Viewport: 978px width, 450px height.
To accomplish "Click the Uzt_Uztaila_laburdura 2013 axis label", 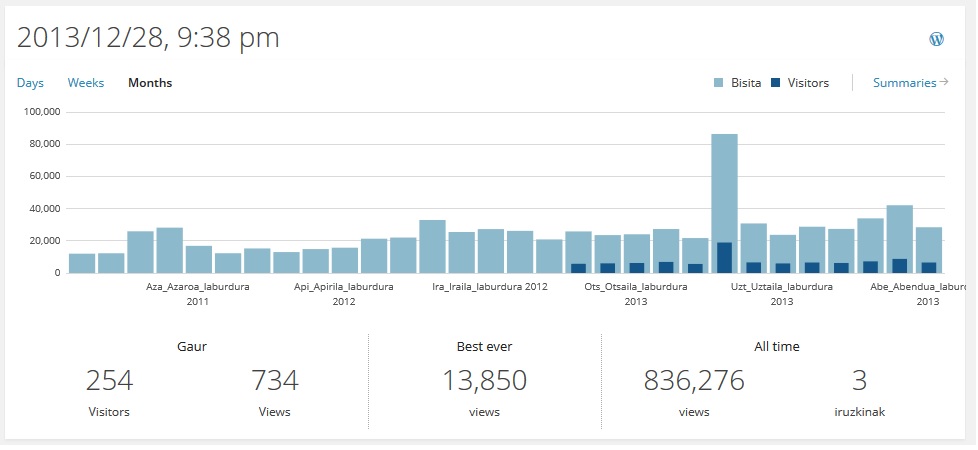I will pos(782,293).
